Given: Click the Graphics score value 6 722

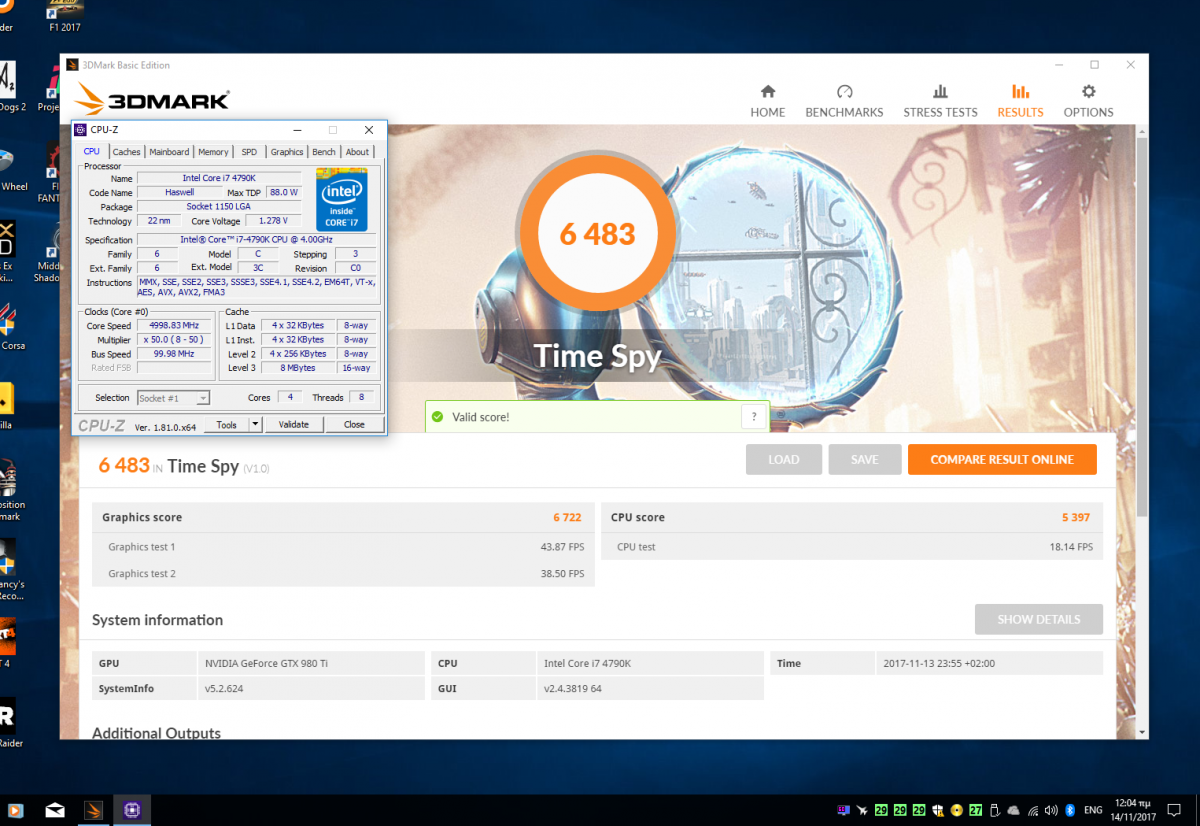Looking at the screenshot, I should pos(567,517).
